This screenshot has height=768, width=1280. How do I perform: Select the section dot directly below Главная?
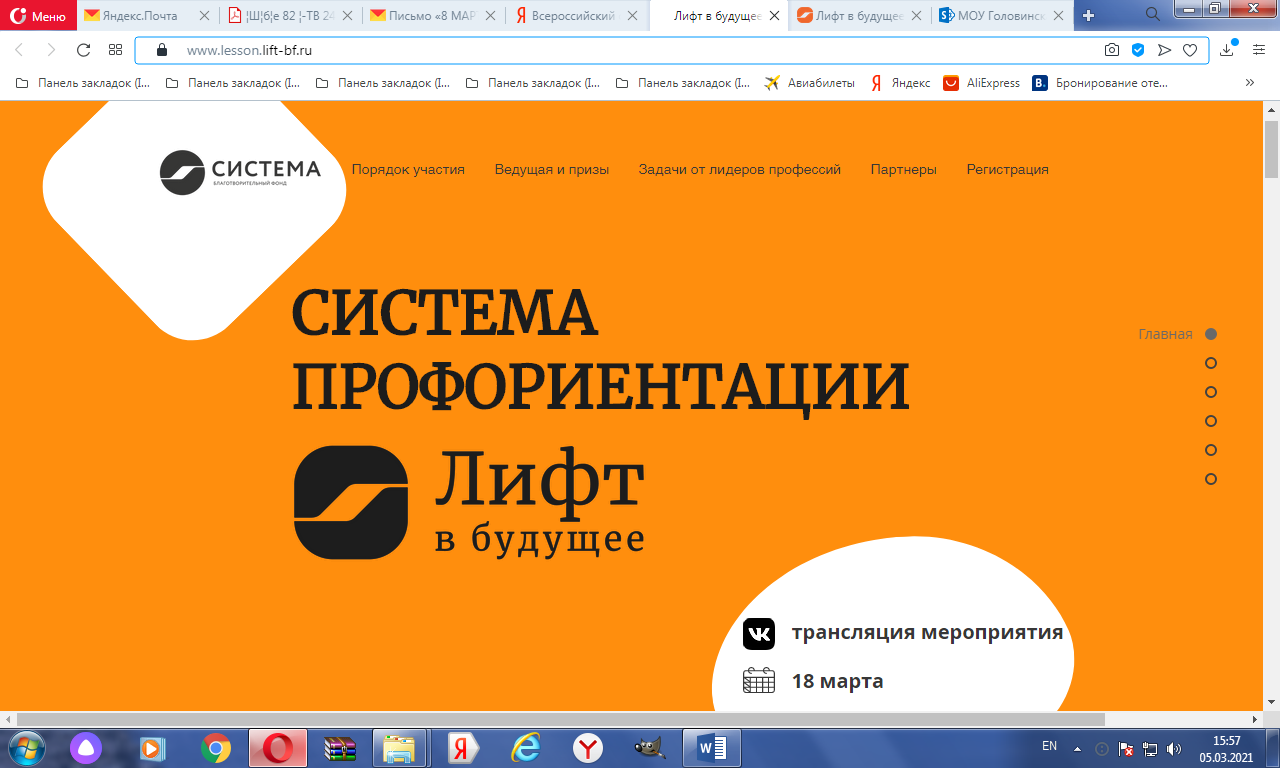1211,363
